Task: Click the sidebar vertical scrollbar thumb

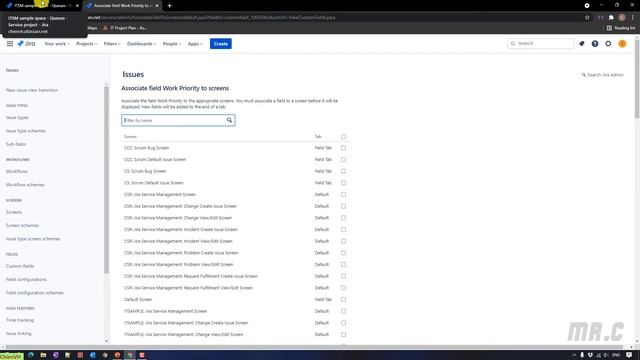Action: [x=107, y=180]
